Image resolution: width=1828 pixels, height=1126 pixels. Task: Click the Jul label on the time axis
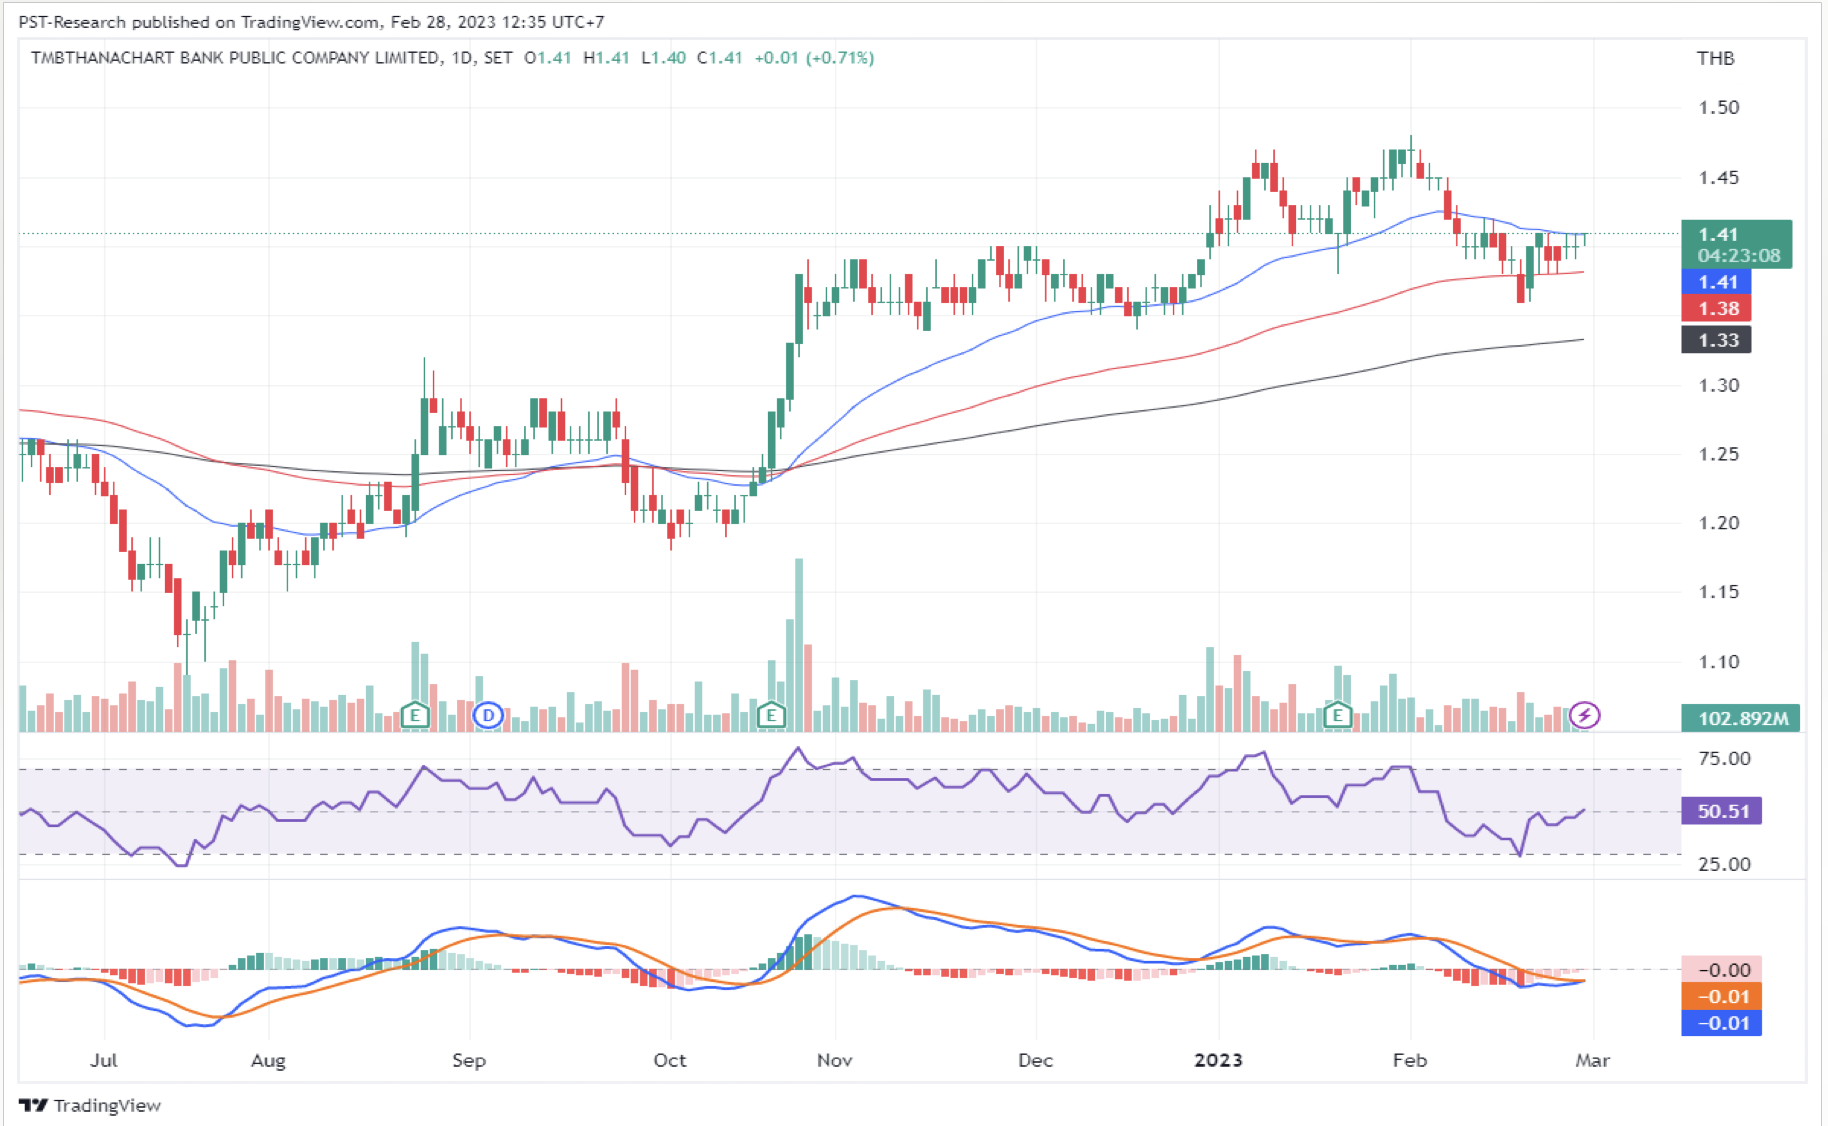coord(103,1060)
